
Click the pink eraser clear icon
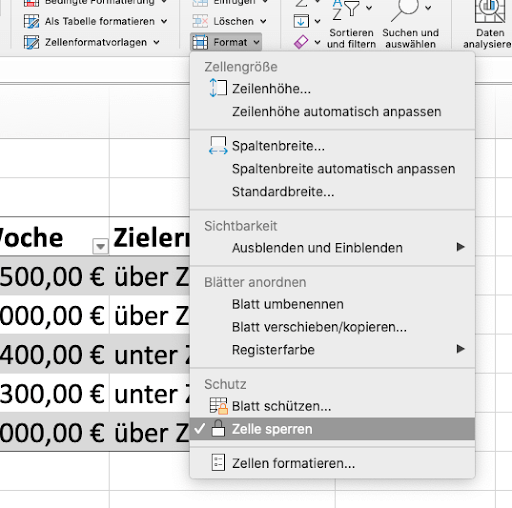[301, 42]
